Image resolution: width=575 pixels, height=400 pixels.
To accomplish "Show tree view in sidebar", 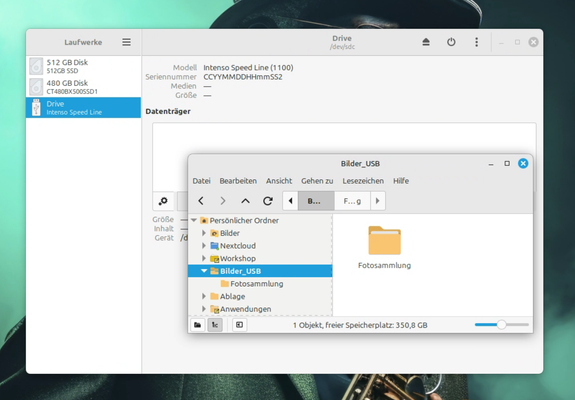I will 215,325.
